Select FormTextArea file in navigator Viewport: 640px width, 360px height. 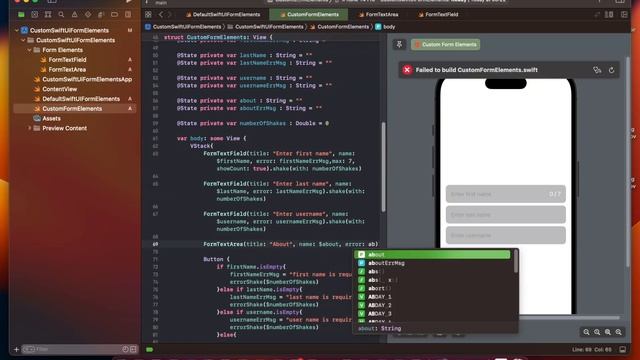coord(67,69)
